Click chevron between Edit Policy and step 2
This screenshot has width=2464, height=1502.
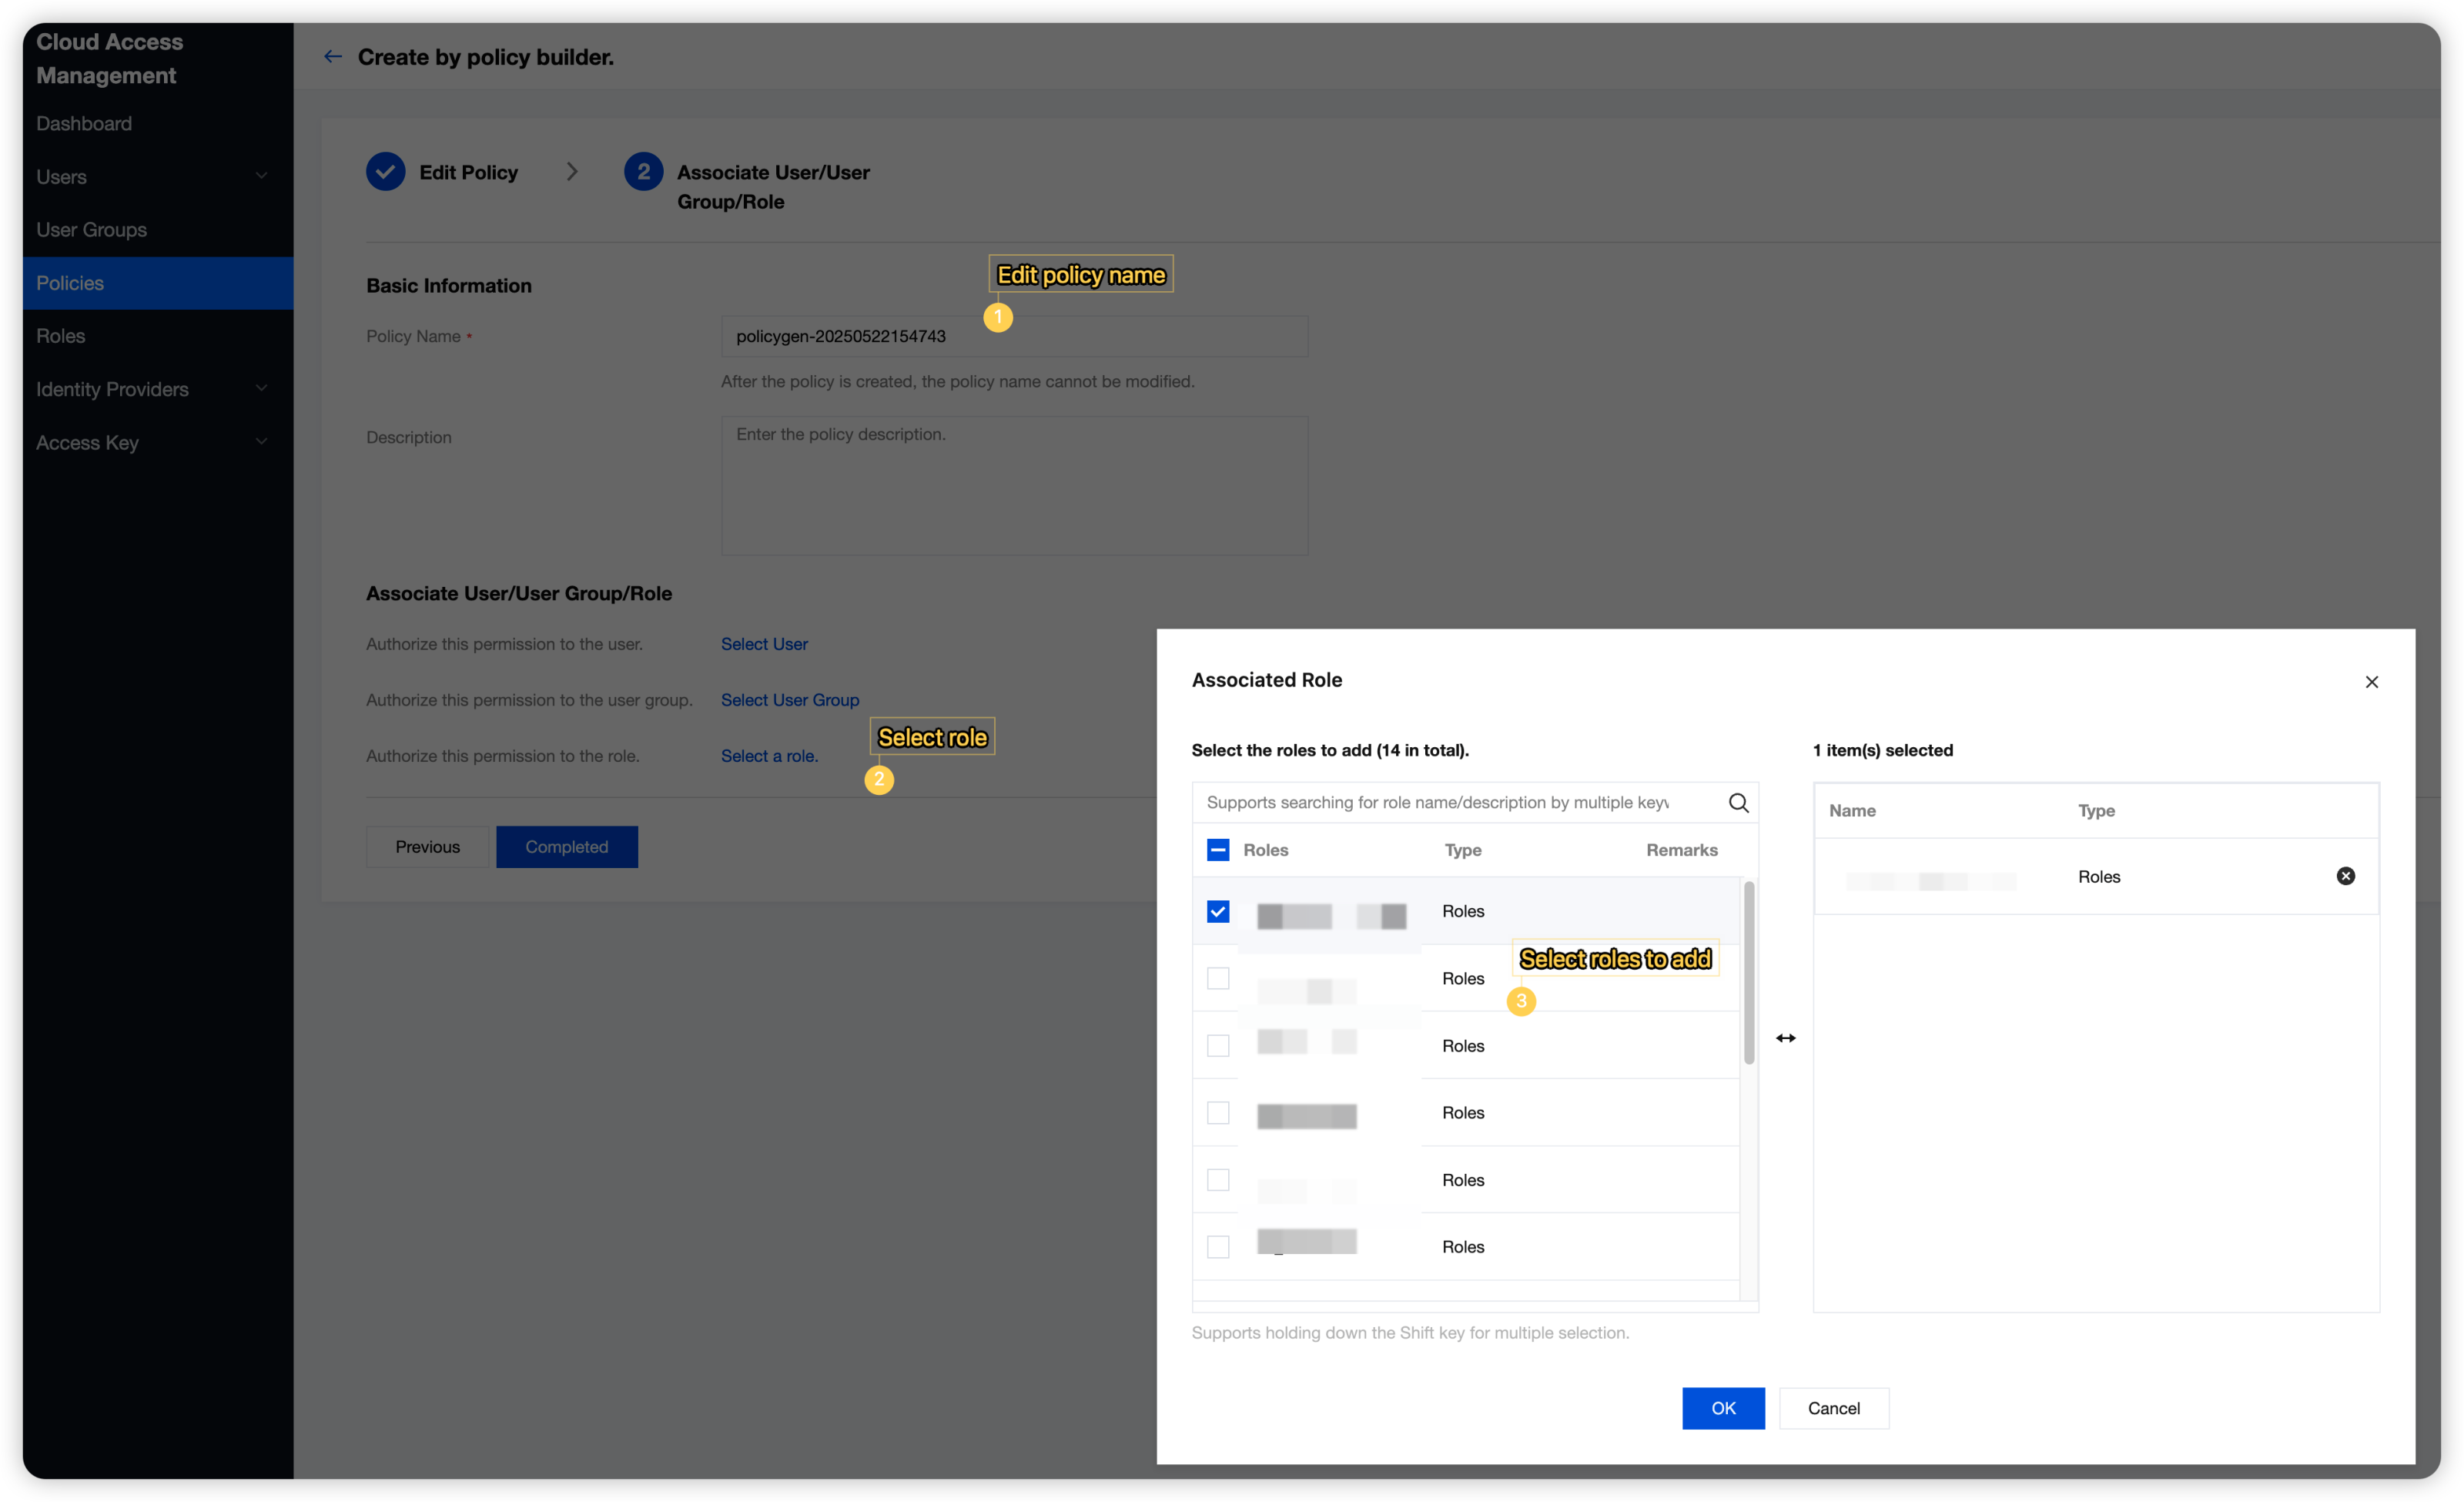(x=572, y=172)
